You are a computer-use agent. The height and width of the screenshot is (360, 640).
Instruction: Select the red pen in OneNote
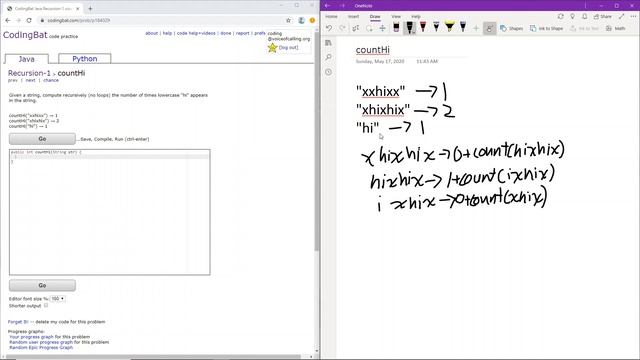(x=423, y=27)
